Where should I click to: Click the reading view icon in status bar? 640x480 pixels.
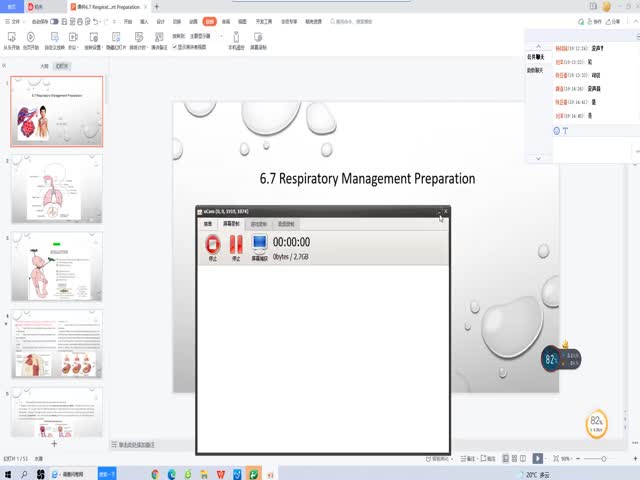[523, 459]
